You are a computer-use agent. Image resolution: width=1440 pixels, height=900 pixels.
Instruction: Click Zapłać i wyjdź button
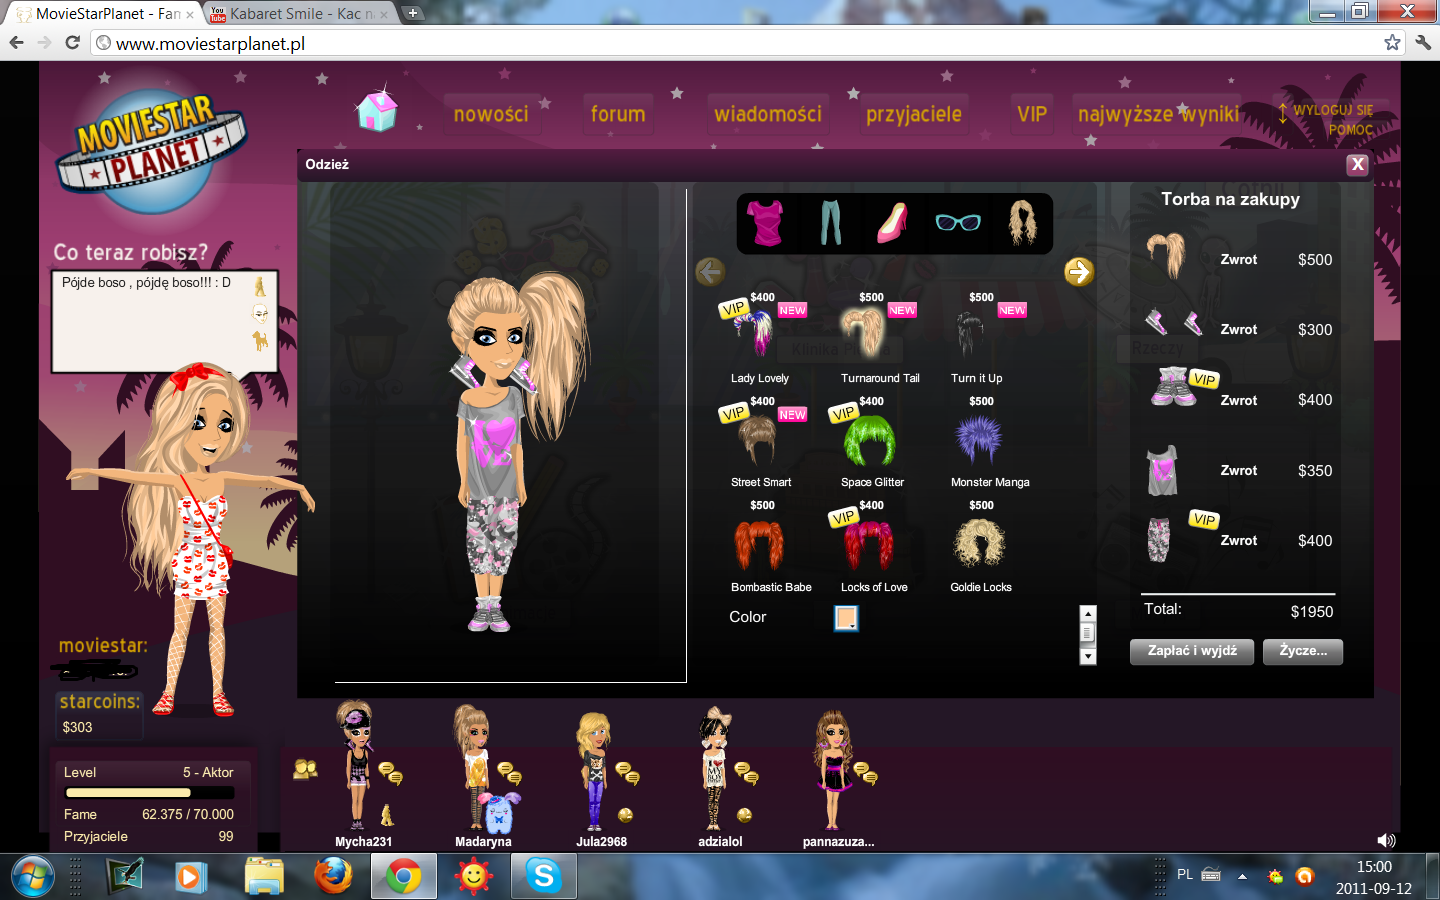point(1192,651)
